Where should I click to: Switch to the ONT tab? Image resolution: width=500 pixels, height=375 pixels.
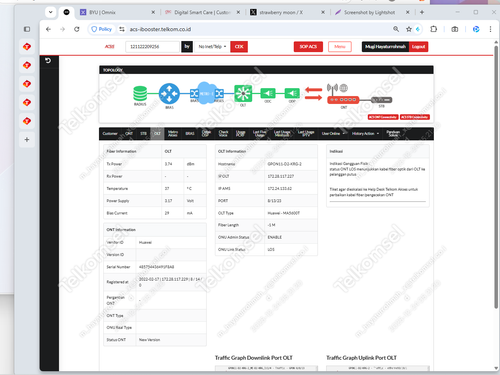(129, 134)
